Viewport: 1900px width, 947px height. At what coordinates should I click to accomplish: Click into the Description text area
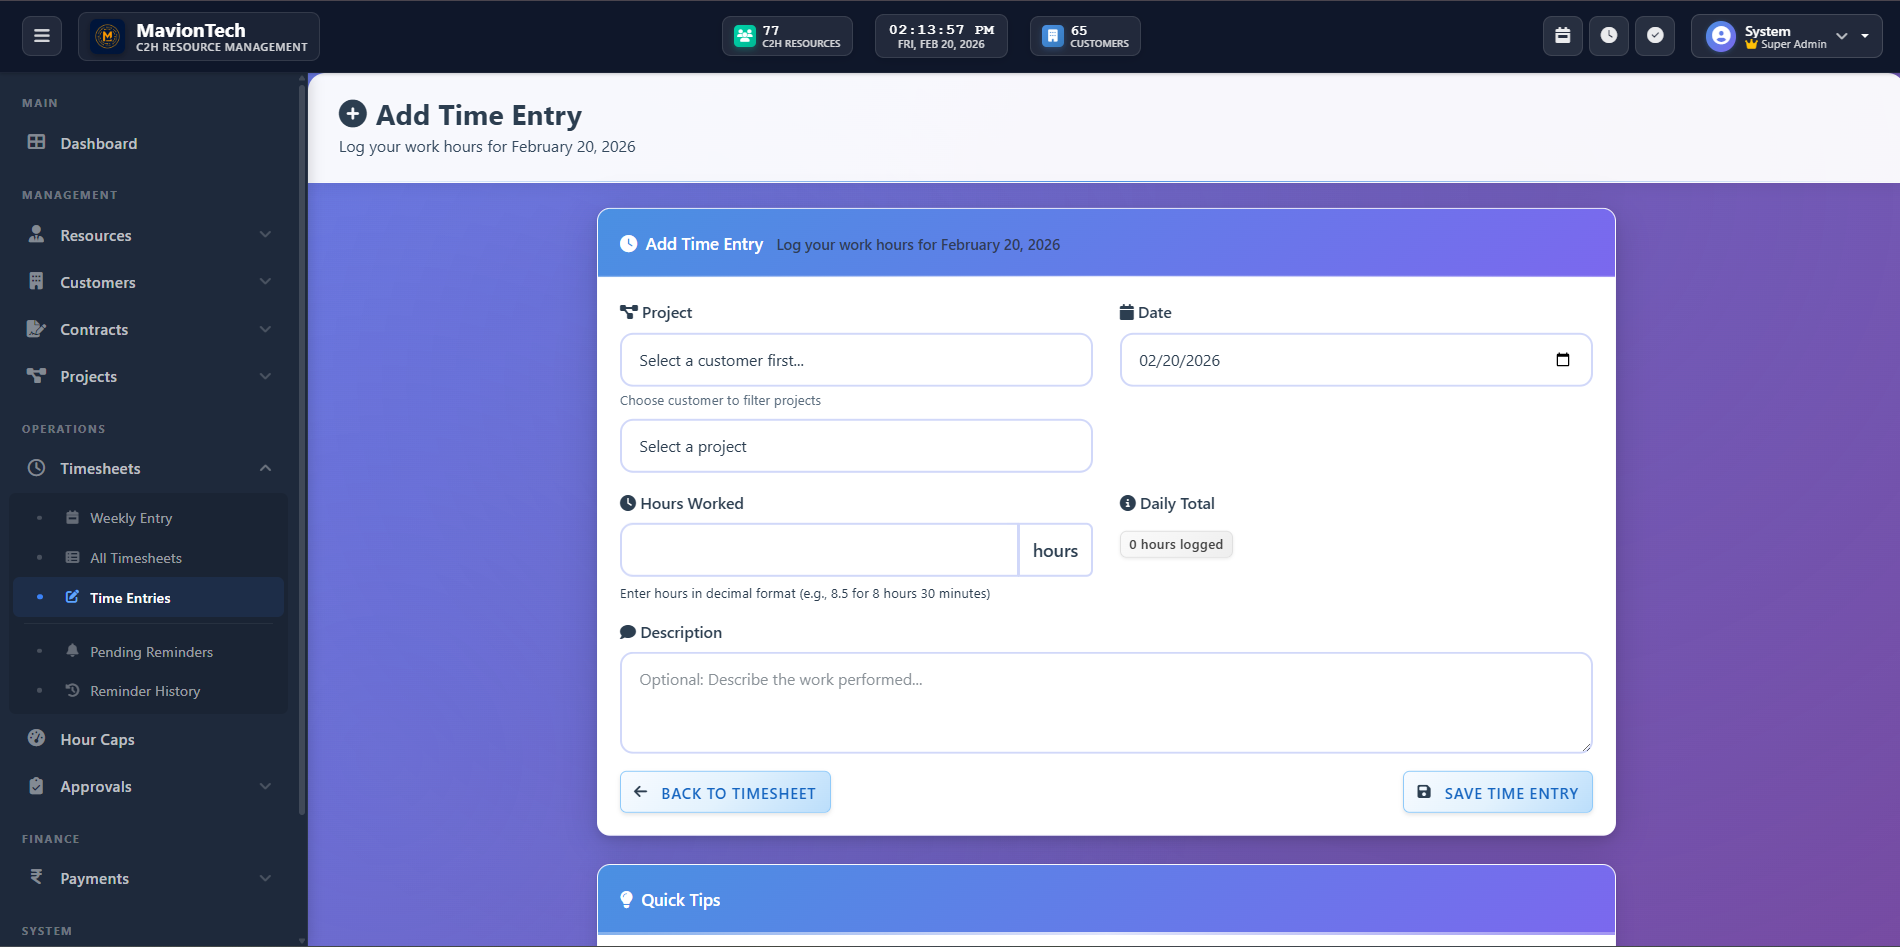click(1105, 702)
